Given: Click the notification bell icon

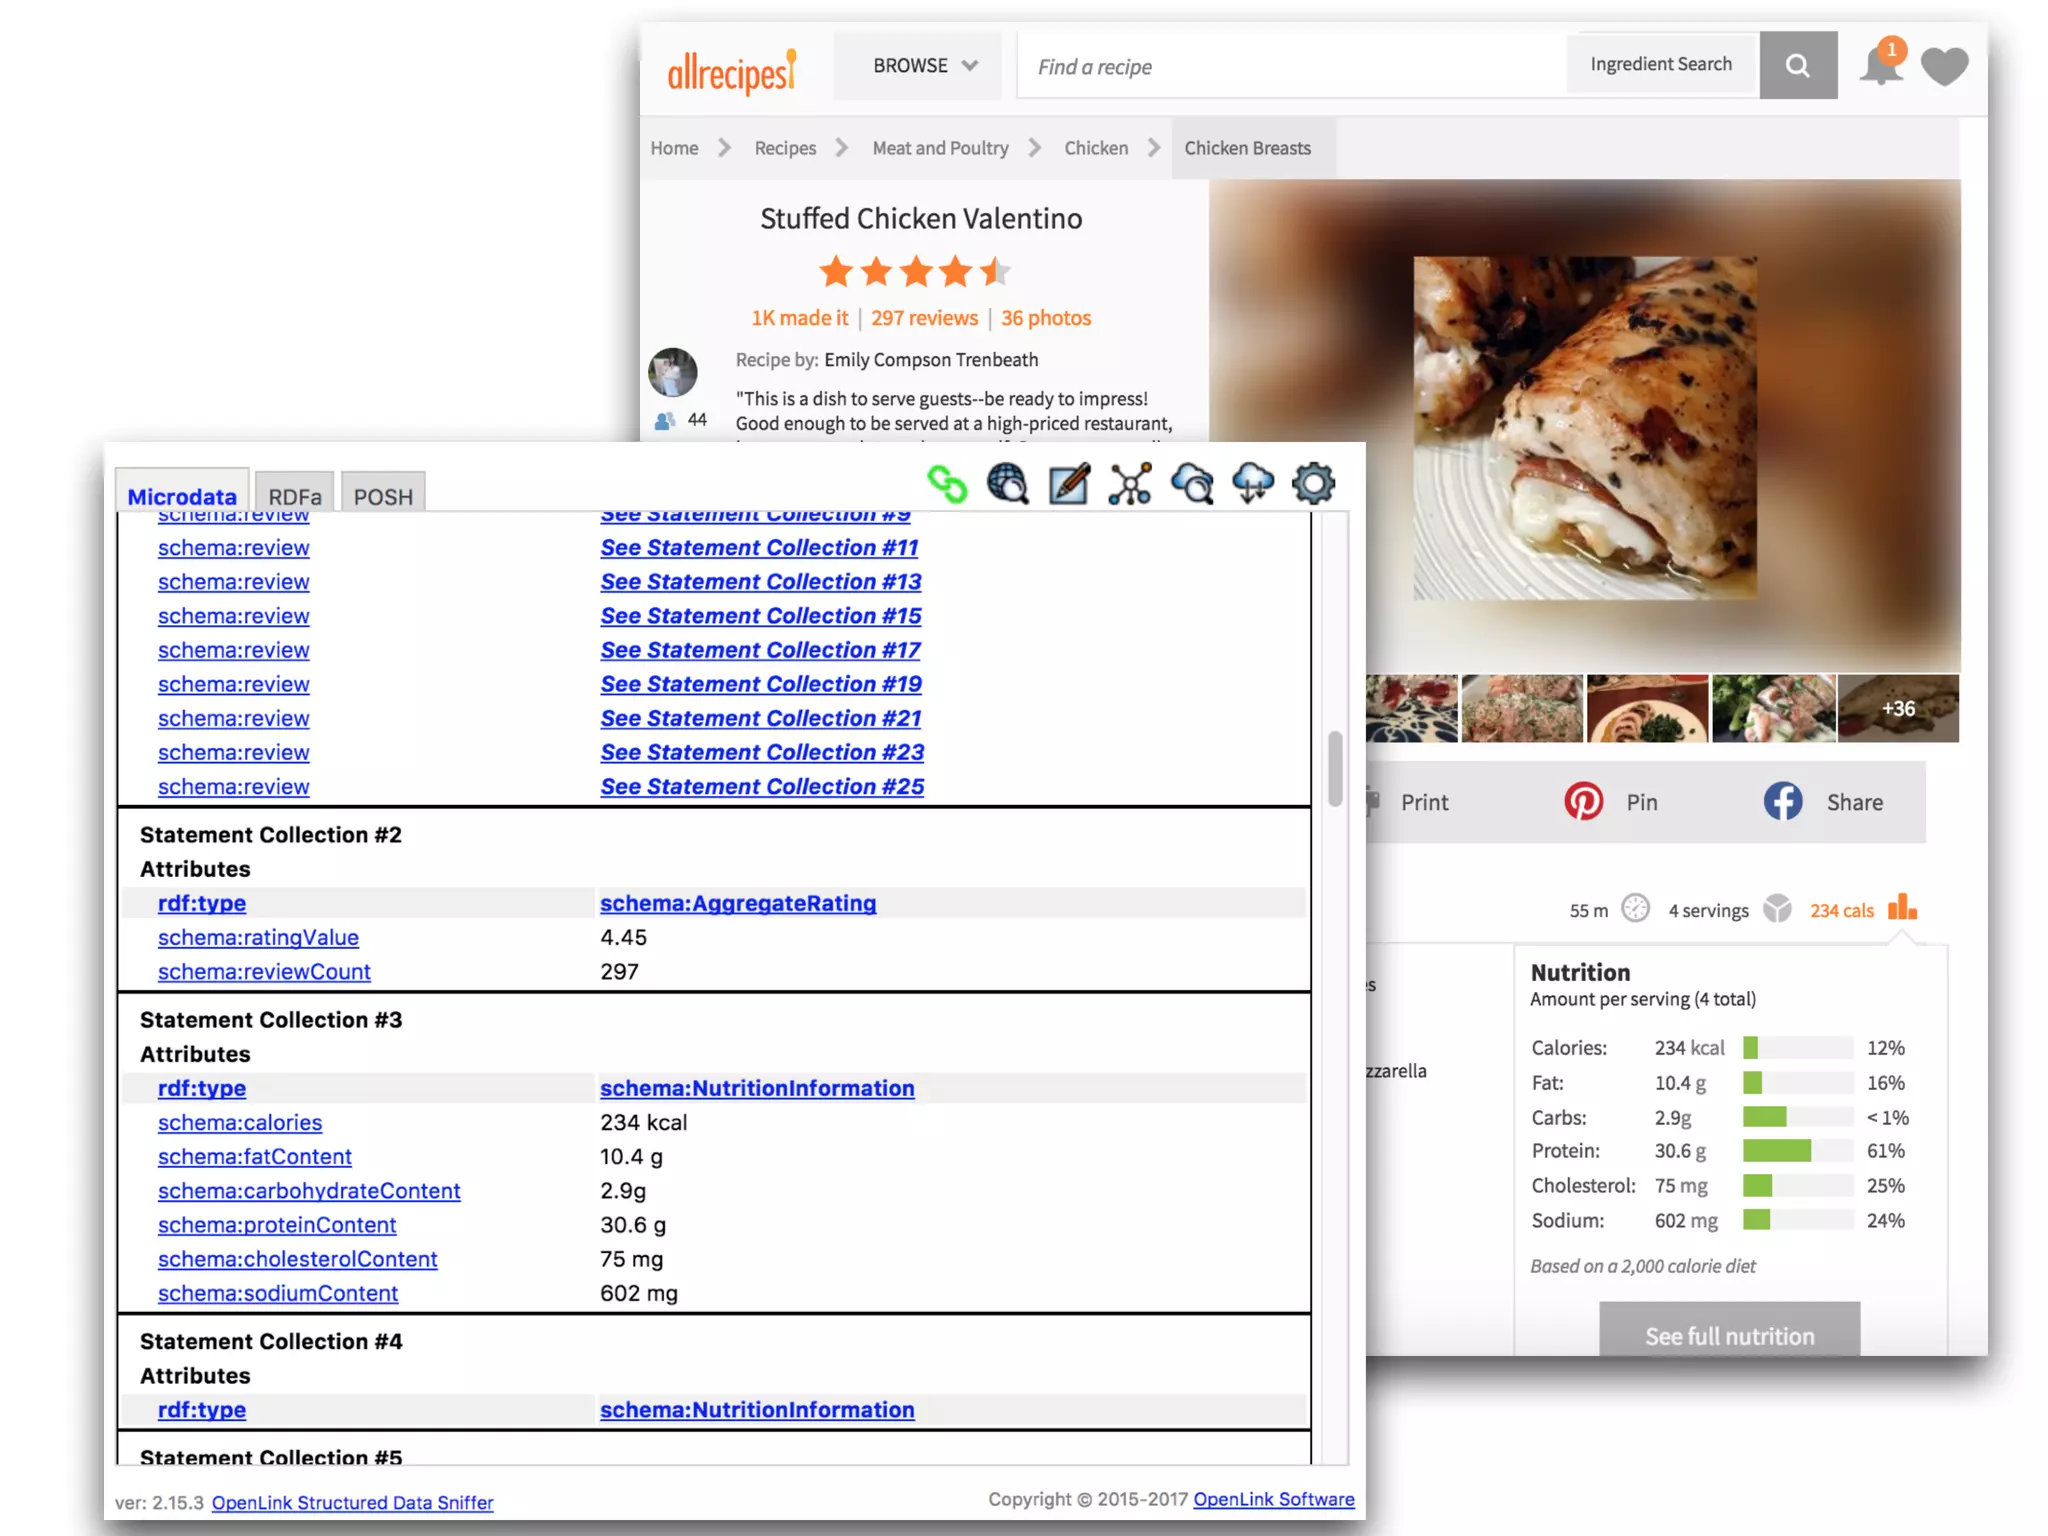Looking at the screenshot, I should (x=1880, y=67).
